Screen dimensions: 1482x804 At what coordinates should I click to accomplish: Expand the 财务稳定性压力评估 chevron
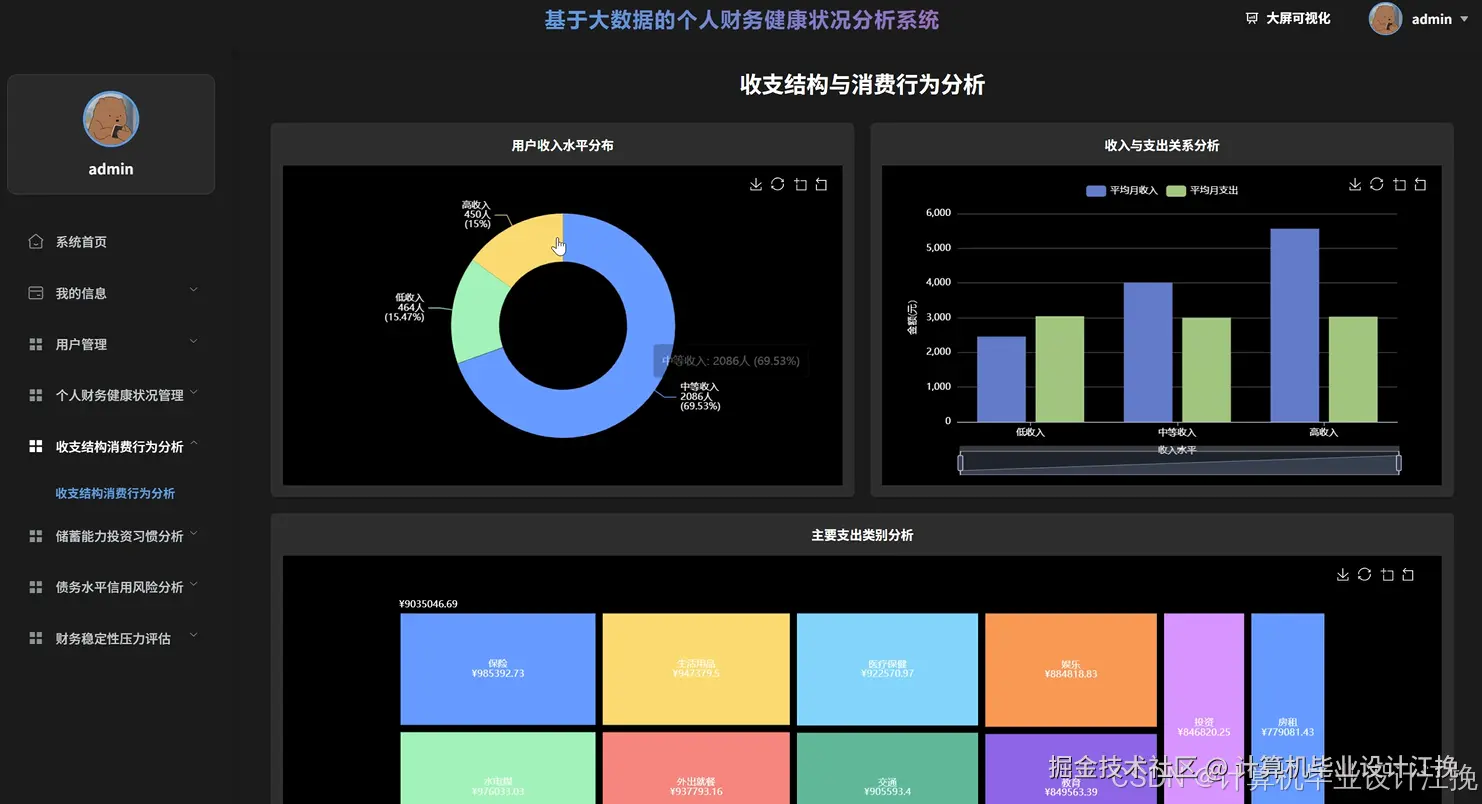click(x=194, y=635)
